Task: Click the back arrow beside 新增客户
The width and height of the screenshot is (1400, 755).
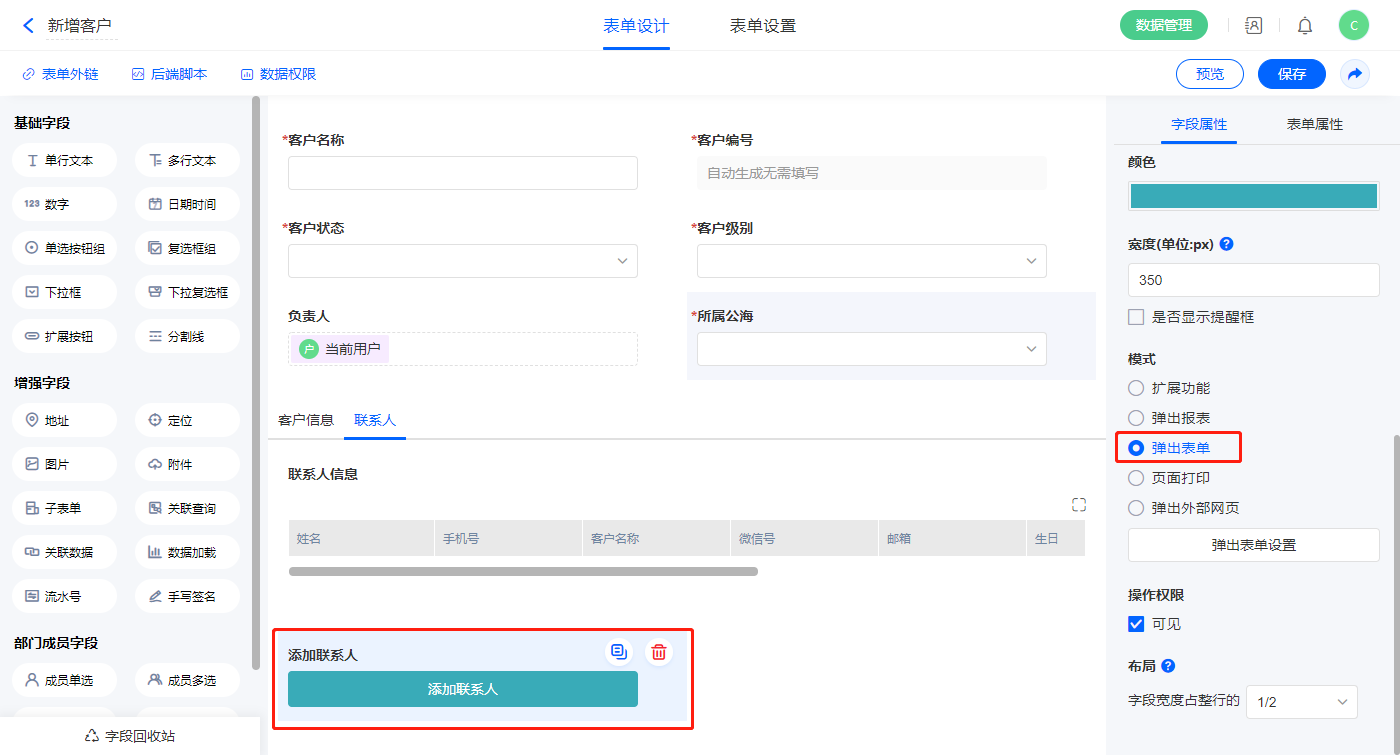Action: click(x=28, y=26)
